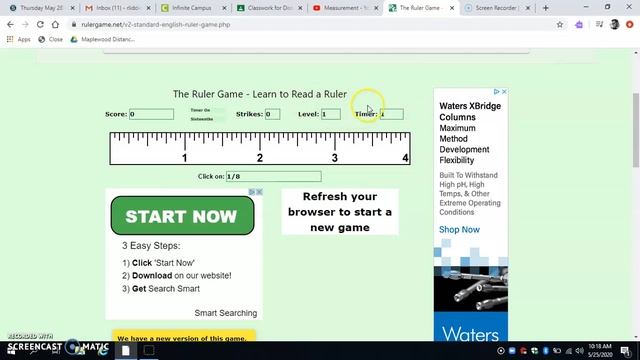The height and width of the screenshot is (360, 640).
Task: Click the screen recorder circle tray icon
Action: pos(501,351)
